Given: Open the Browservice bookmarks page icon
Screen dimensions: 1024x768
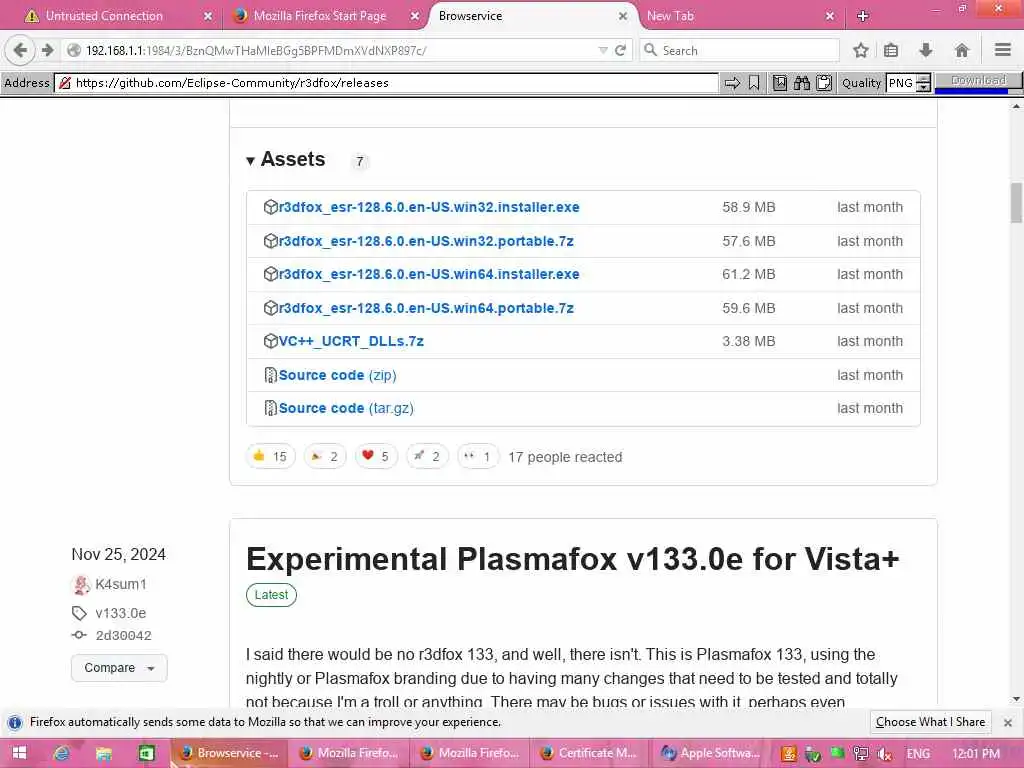Looking at the screenshot, I should [780, 83].
